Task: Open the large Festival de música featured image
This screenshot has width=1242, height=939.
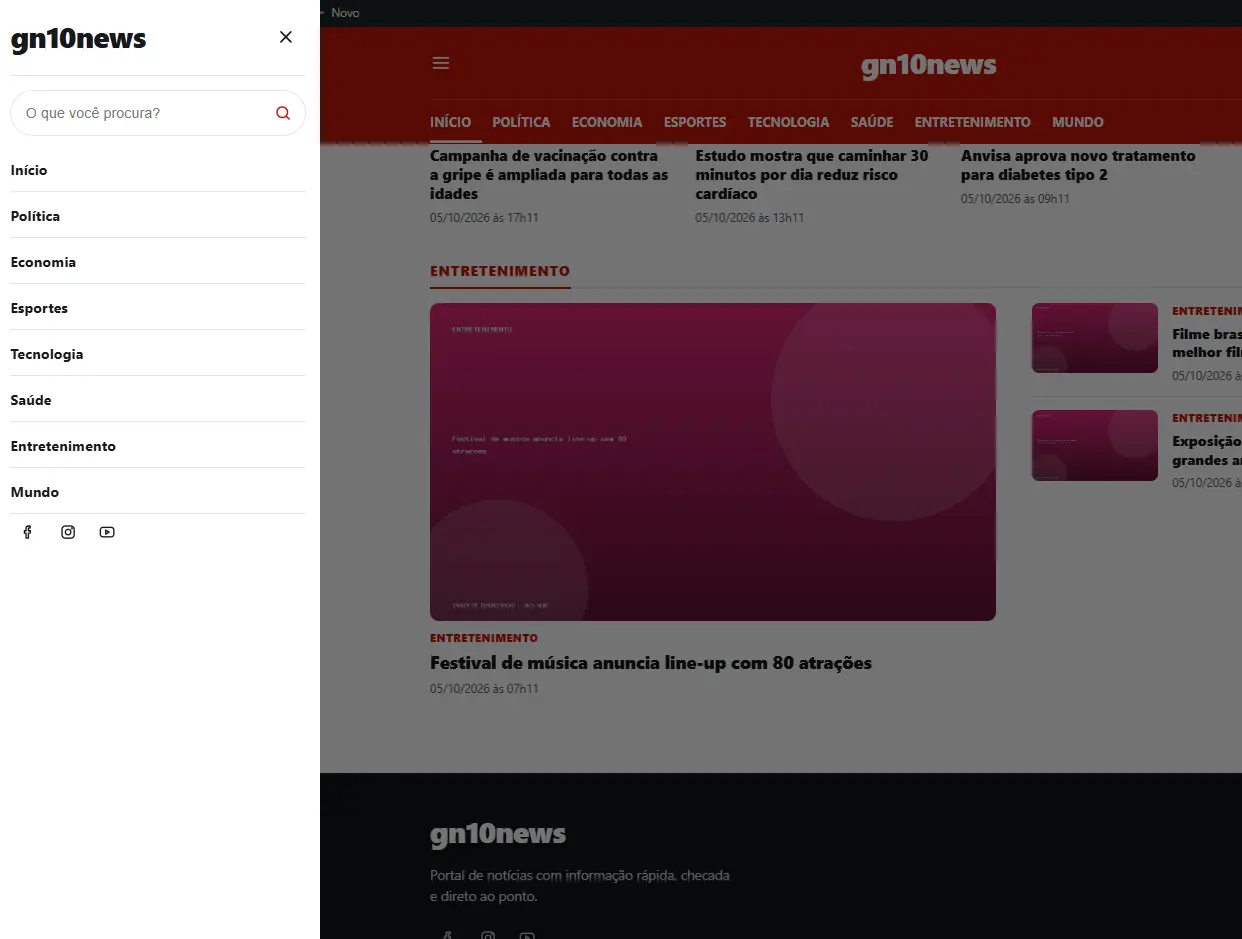Action: click(x=713, y=462)
